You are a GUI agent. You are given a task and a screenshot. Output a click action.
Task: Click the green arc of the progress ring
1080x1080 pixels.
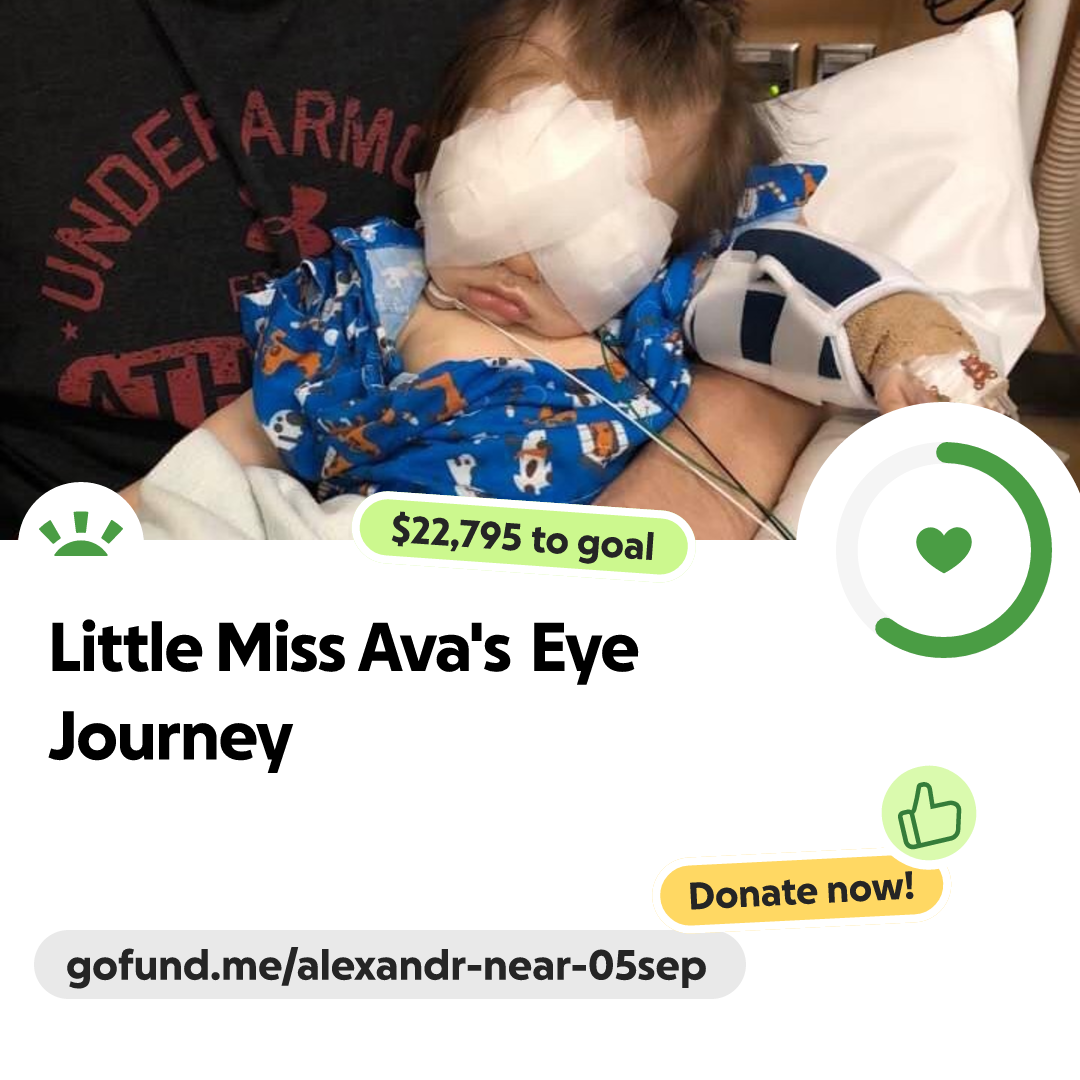point(1035,551)
